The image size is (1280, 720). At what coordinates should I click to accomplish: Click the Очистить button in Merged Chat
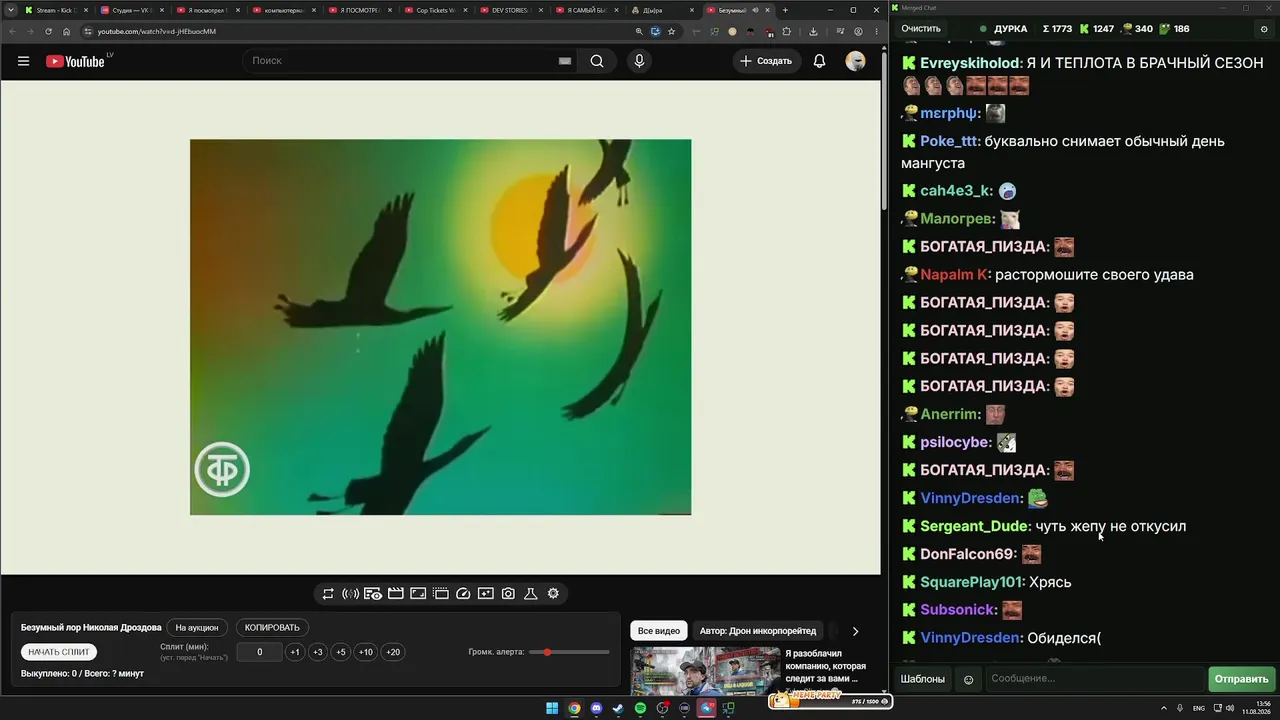921,29
